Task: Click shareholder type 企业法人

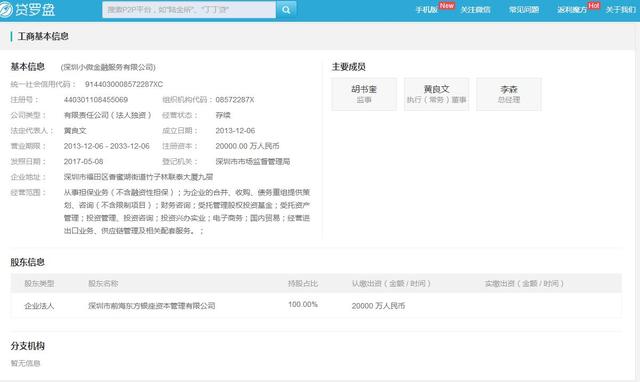Action: pyautogui.click(x=39, y=306)
